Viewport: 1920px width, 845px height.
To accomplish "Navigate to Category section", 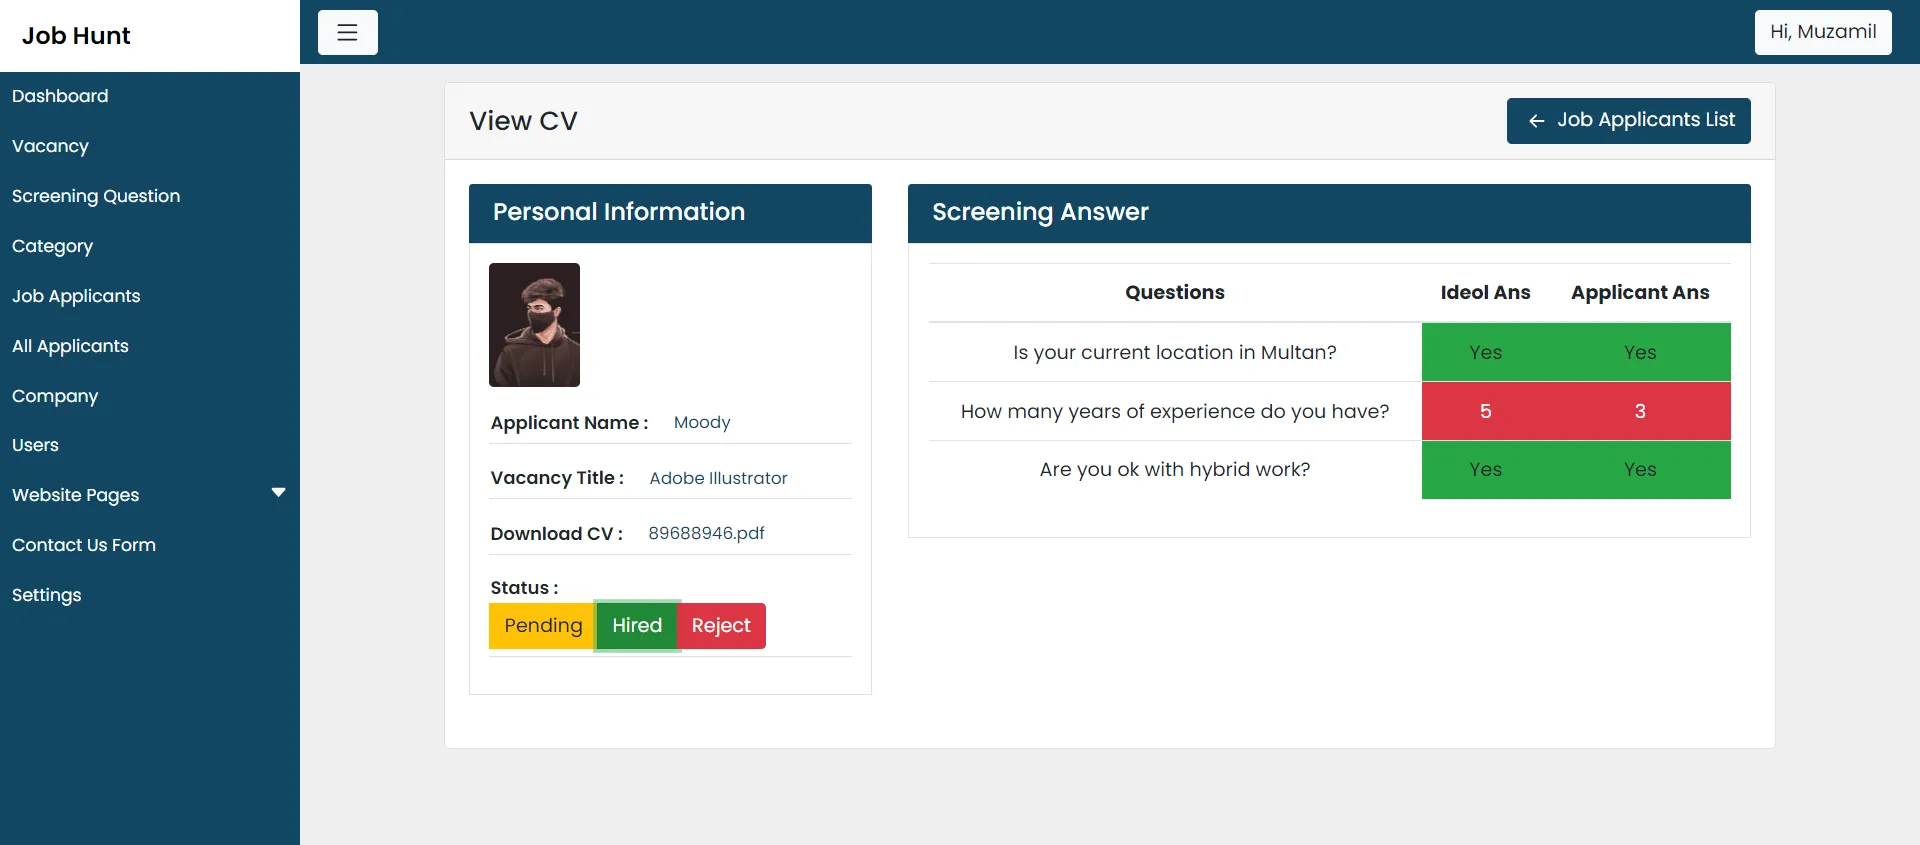I will (52, 246).
